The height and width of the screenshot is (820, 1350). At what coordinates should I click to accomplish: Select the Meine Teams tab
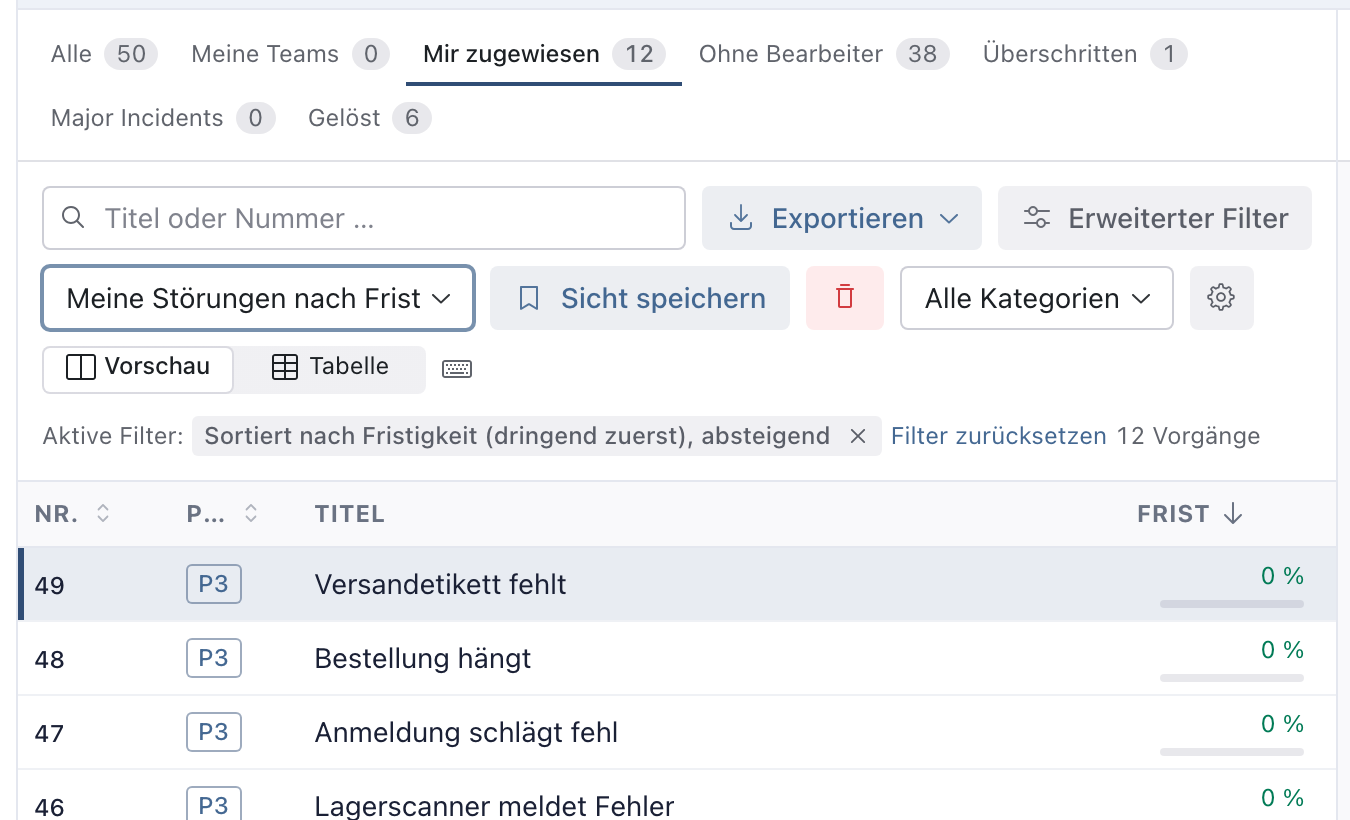pos(290,54)
